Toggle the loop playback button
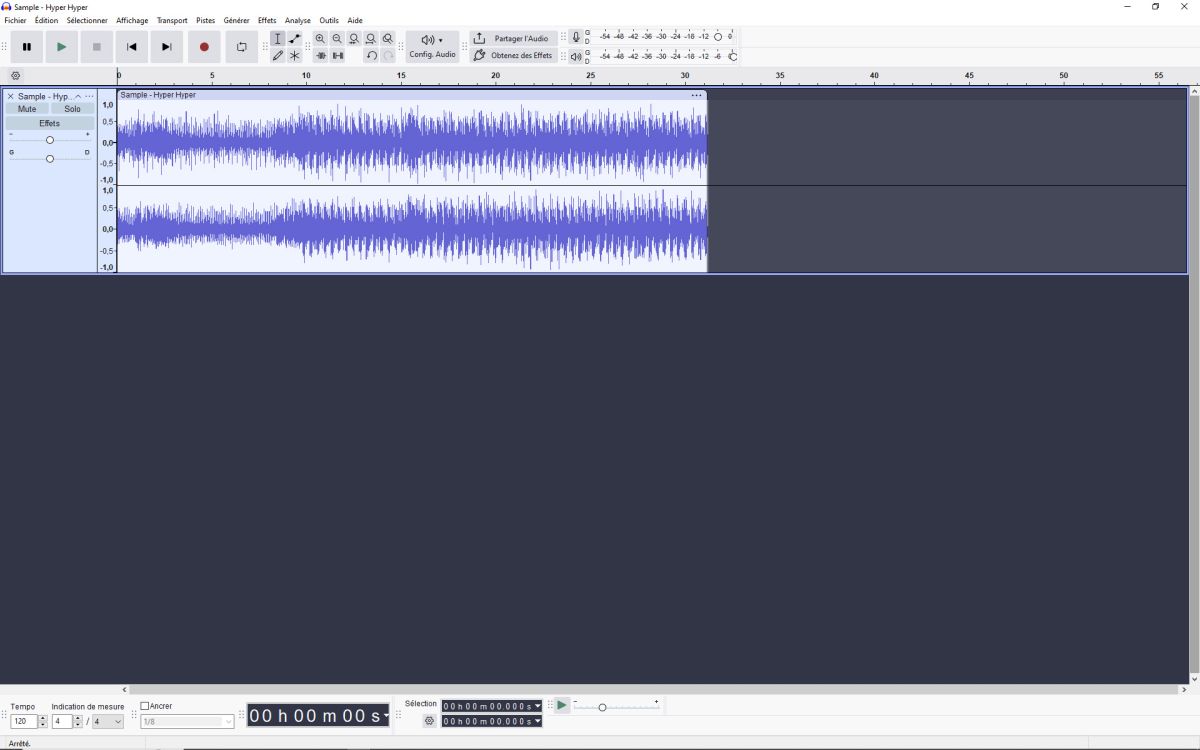This screenshot has height=750, width=1200. pyautogui.click(x=241, y=47)
